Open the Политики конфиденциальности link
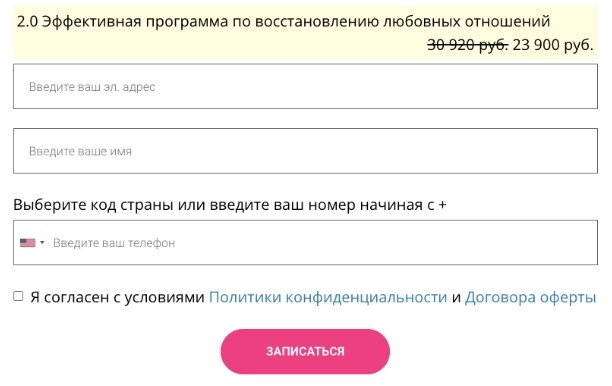 pyautogui.click(x=328, y=297)
